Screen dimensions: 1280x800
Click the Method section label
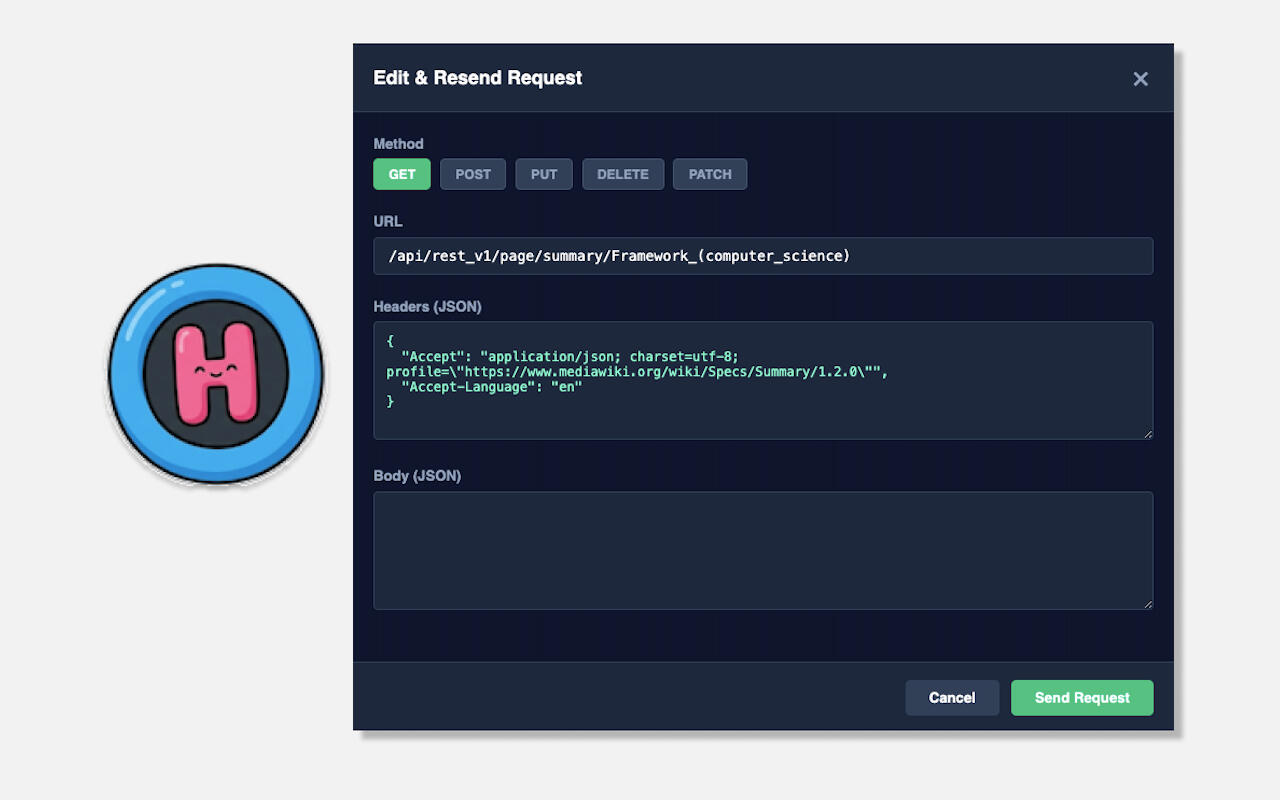coord(398,143)
